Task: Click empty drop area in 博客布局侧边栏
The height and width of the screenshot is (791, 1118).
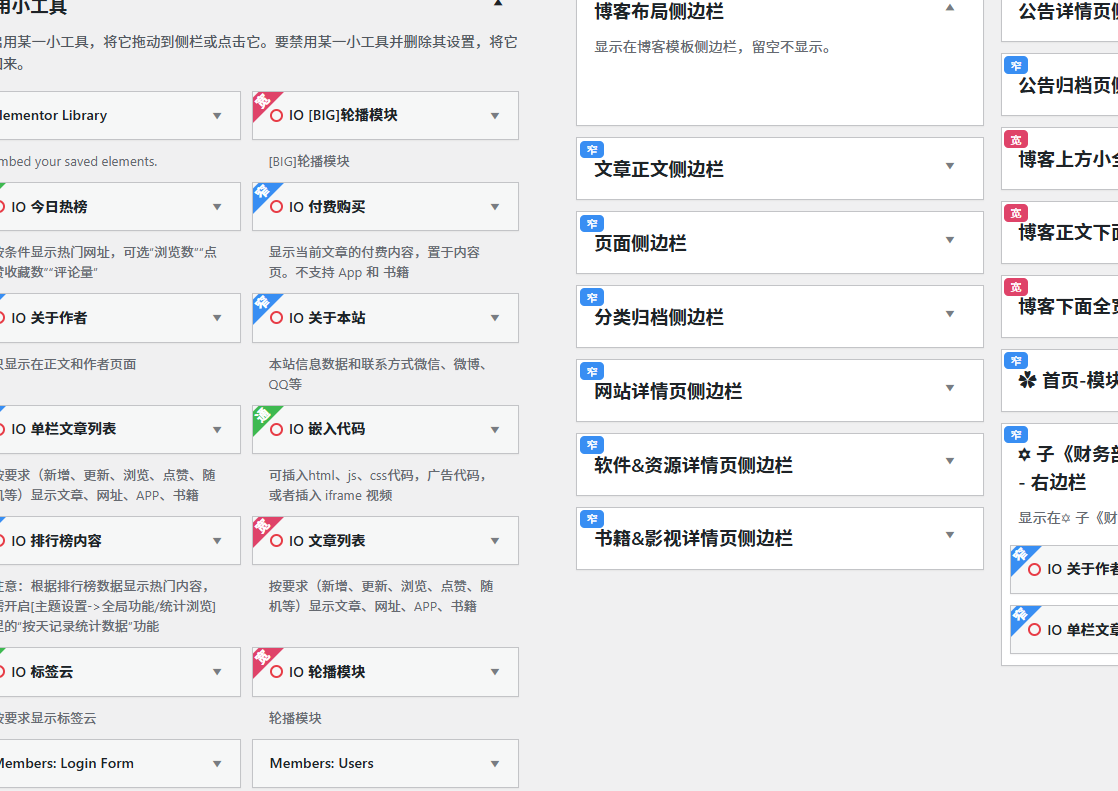Action: coord(779,90)
